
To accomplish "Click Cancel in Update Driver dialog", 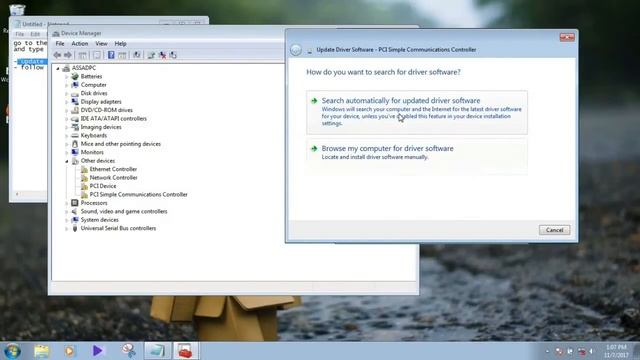I will [554, 230].
